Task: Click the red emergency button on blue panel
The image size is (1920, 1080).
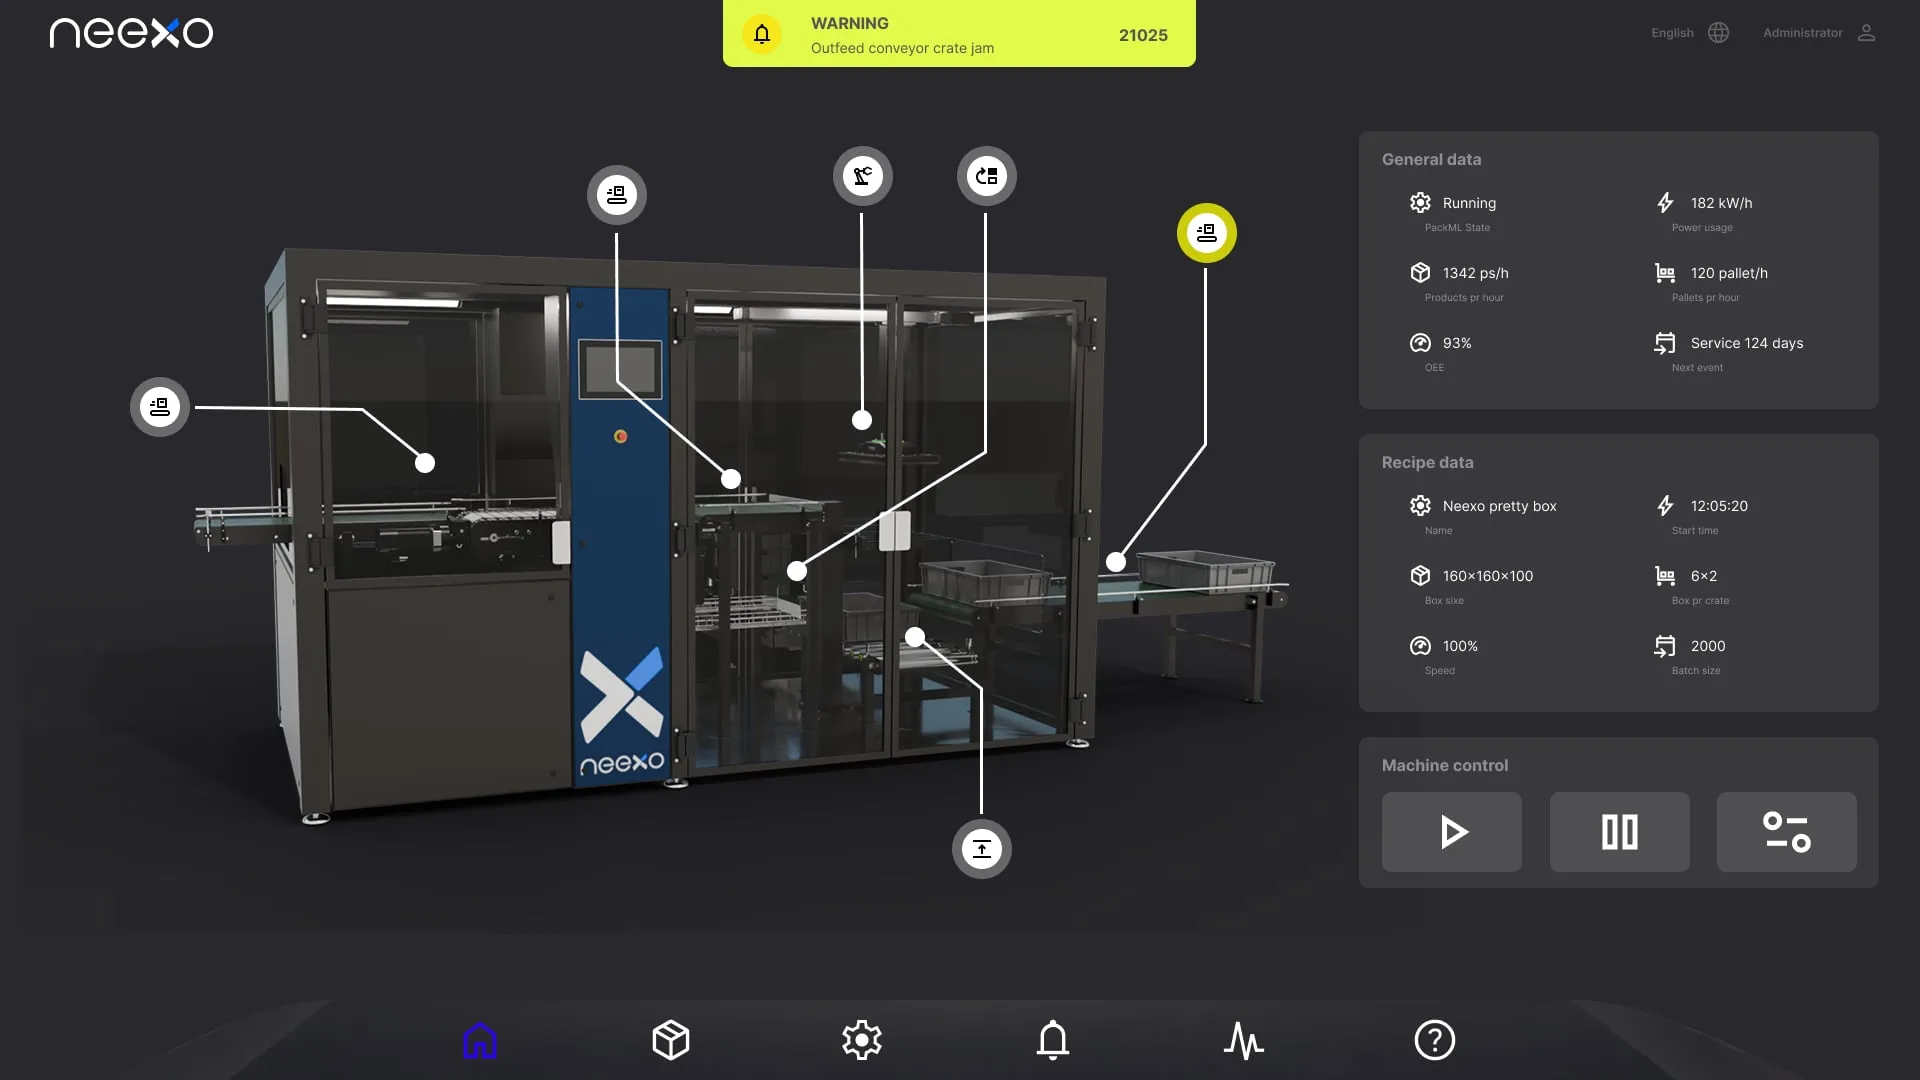Action: [620, 436]
